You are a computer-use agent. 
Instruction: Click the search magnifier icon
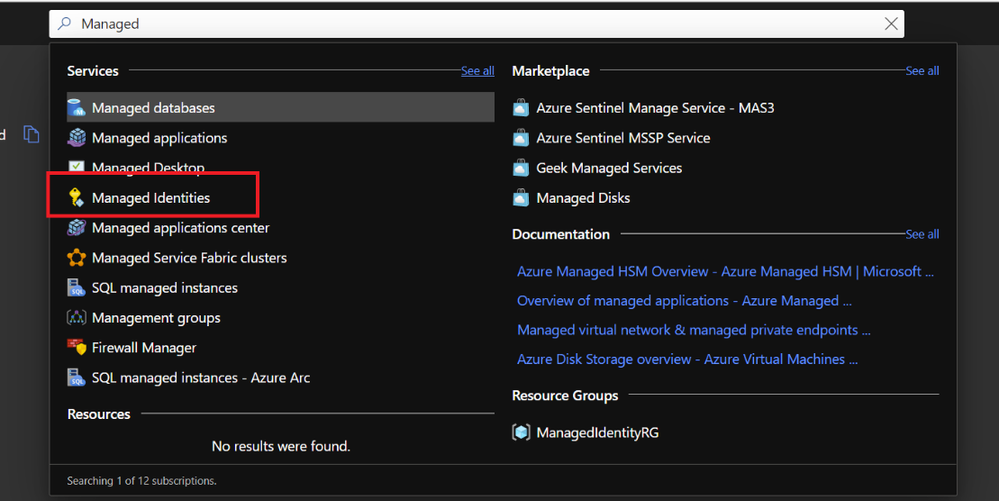click(x=64, y=24)
